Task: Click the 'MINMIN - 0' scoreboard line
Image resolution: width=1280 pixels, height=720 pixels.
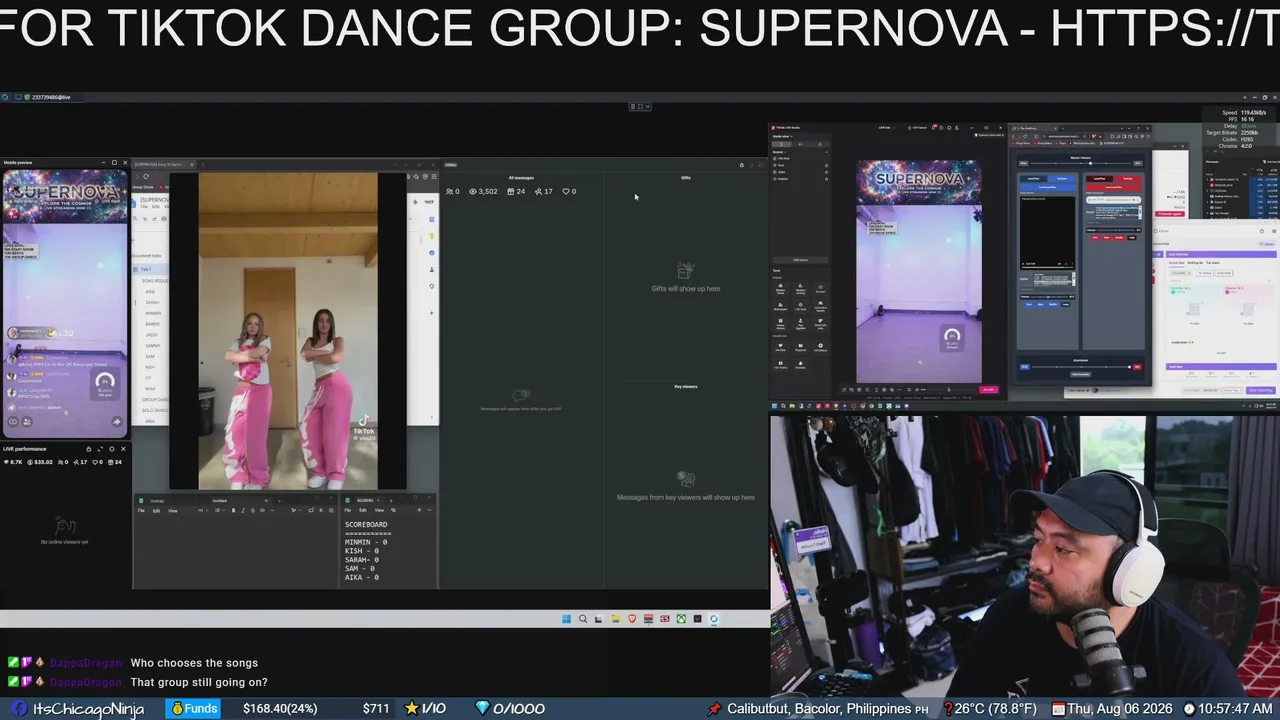Action: [366, 542]
